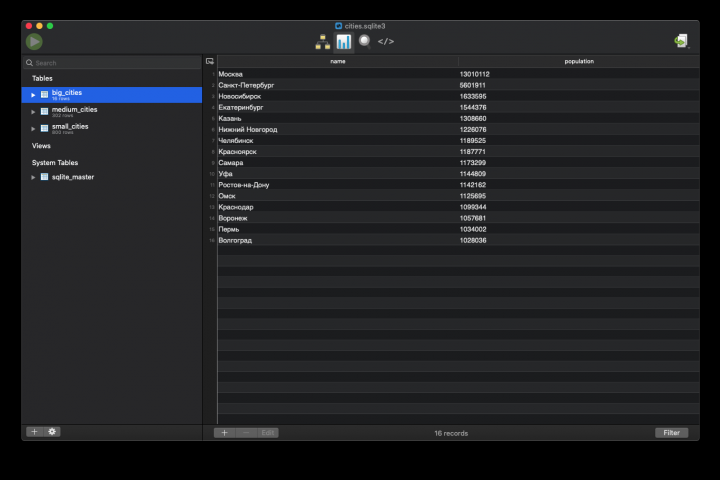Select population value 13010112

pyautogui.click(x=474, y=74)
